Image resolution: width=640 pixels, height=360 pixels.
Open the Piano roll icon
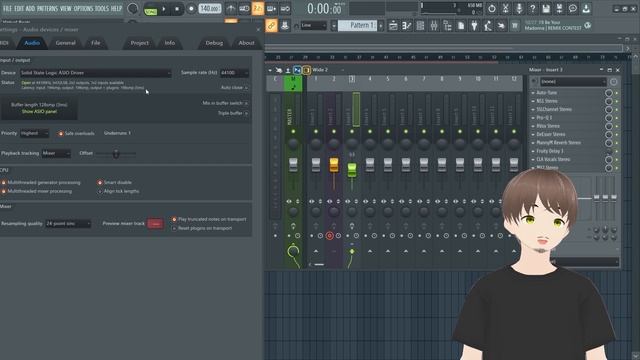tap(407, 26)
